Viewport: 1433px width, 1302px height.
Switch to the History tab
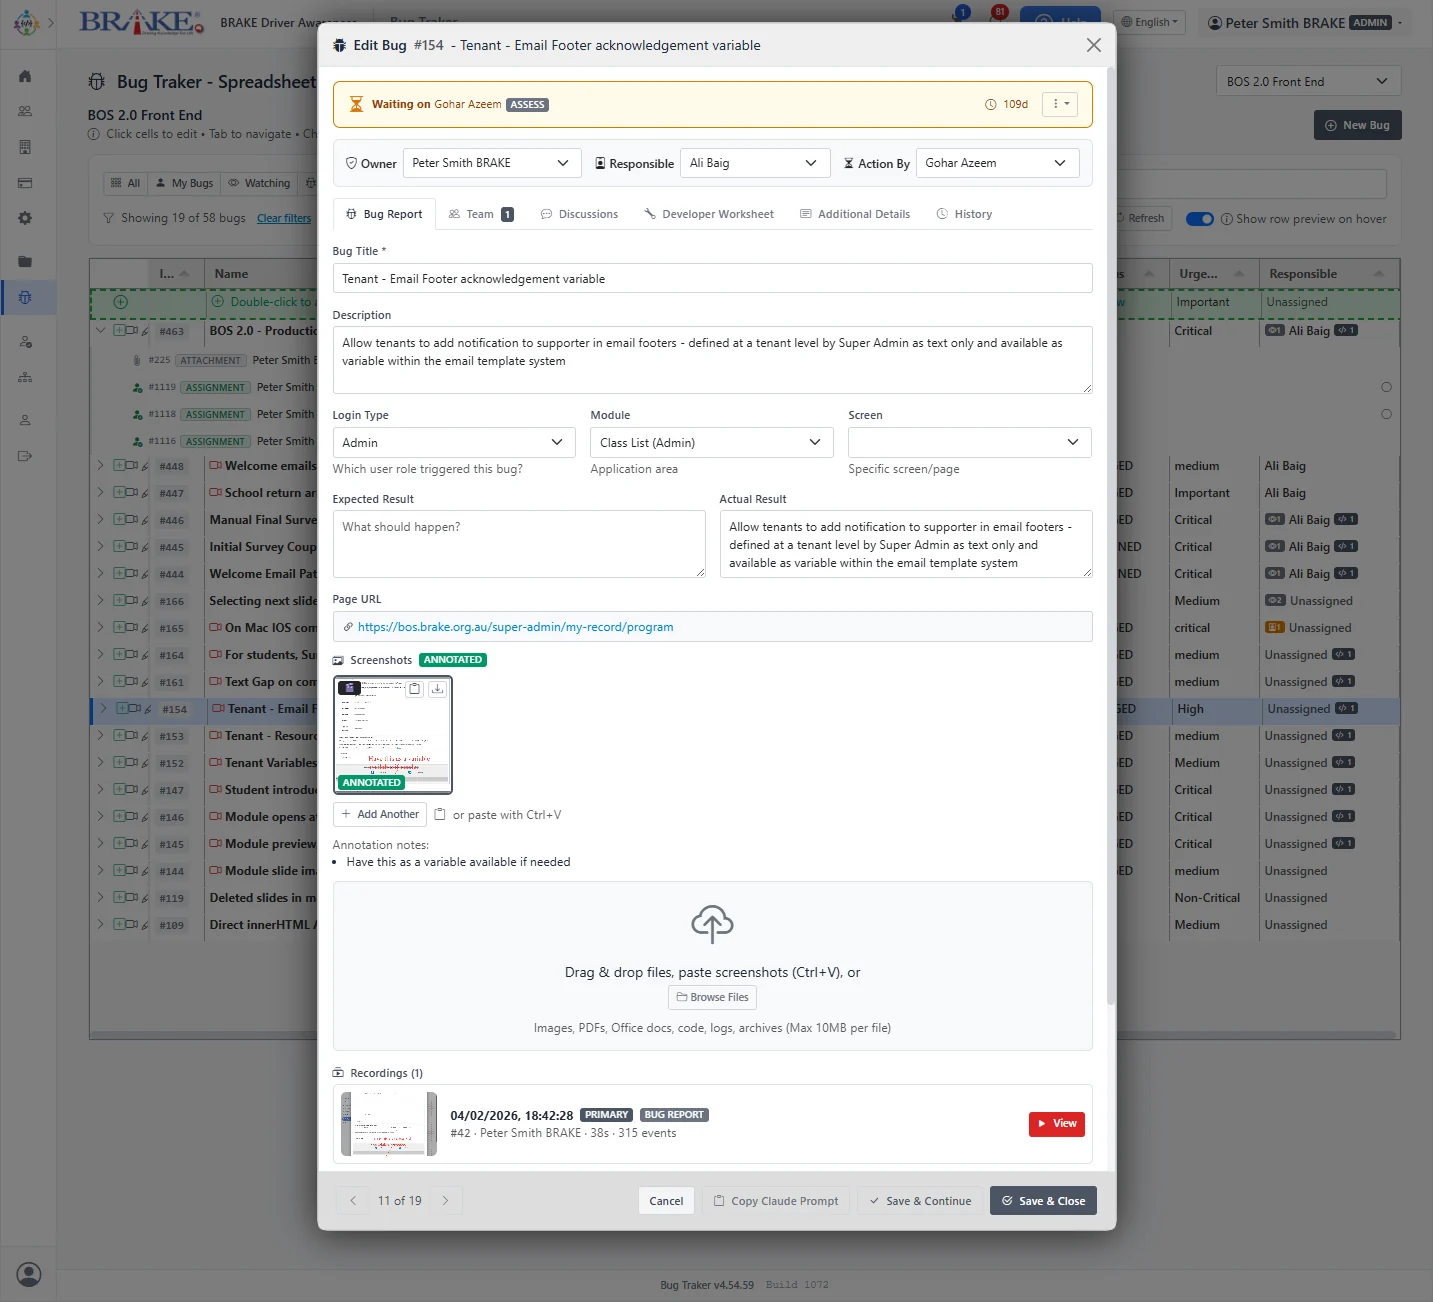coord(964,214)
